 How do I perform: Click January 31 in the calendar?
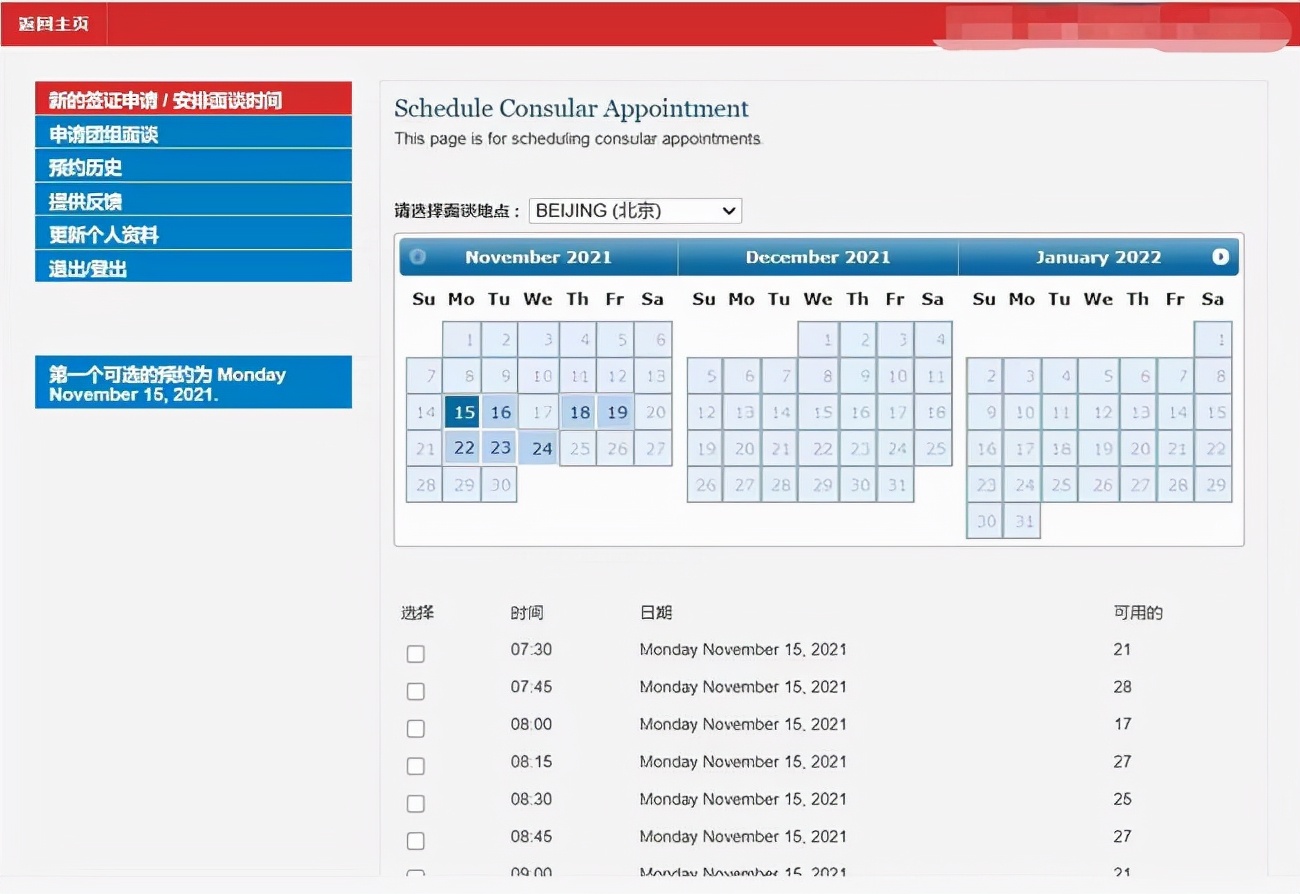tap(1022, 521)
